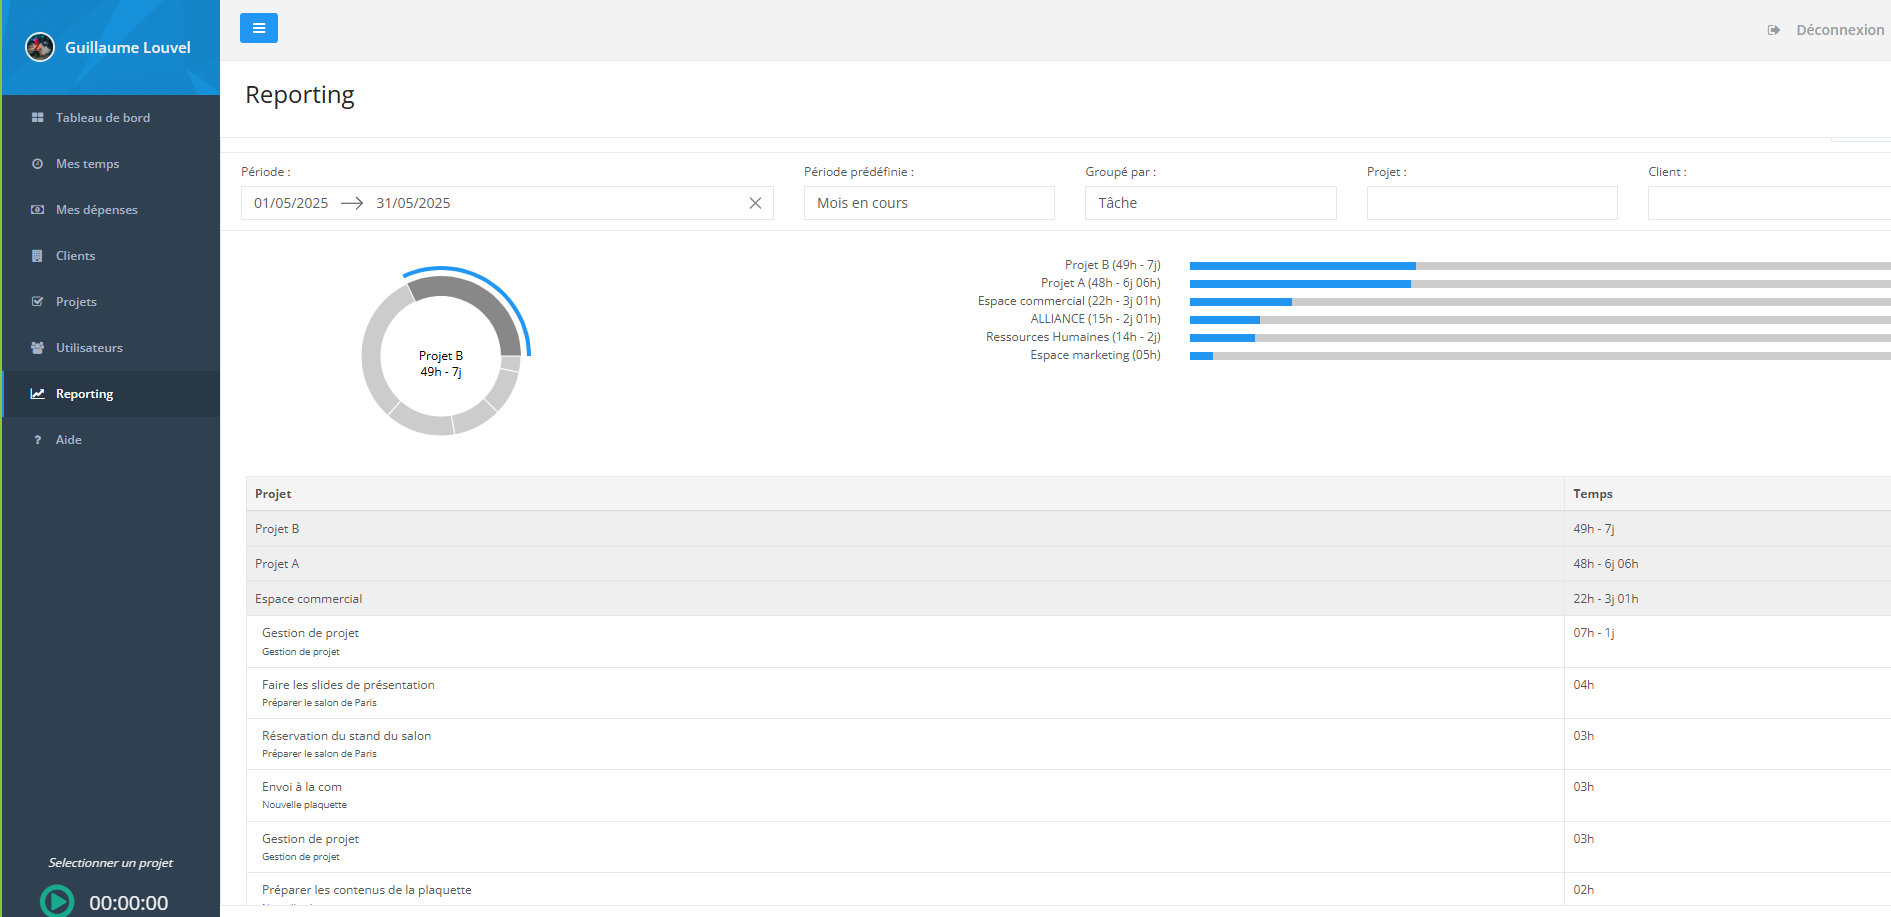Click Selectionner un projet link
The image size is (1891, 917).
click(110, 863)
